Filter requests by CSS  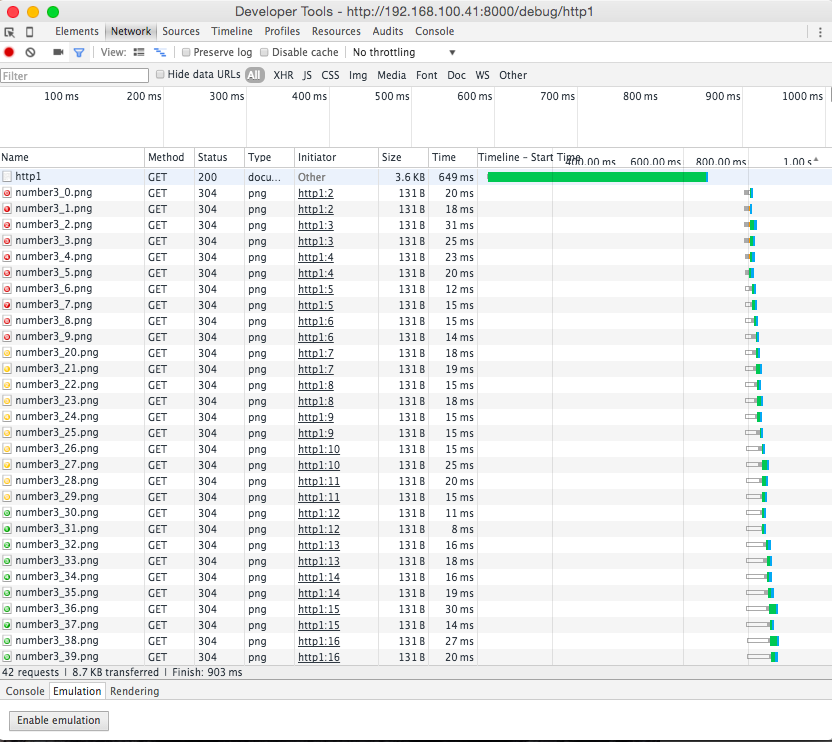[x=330, y=75]
